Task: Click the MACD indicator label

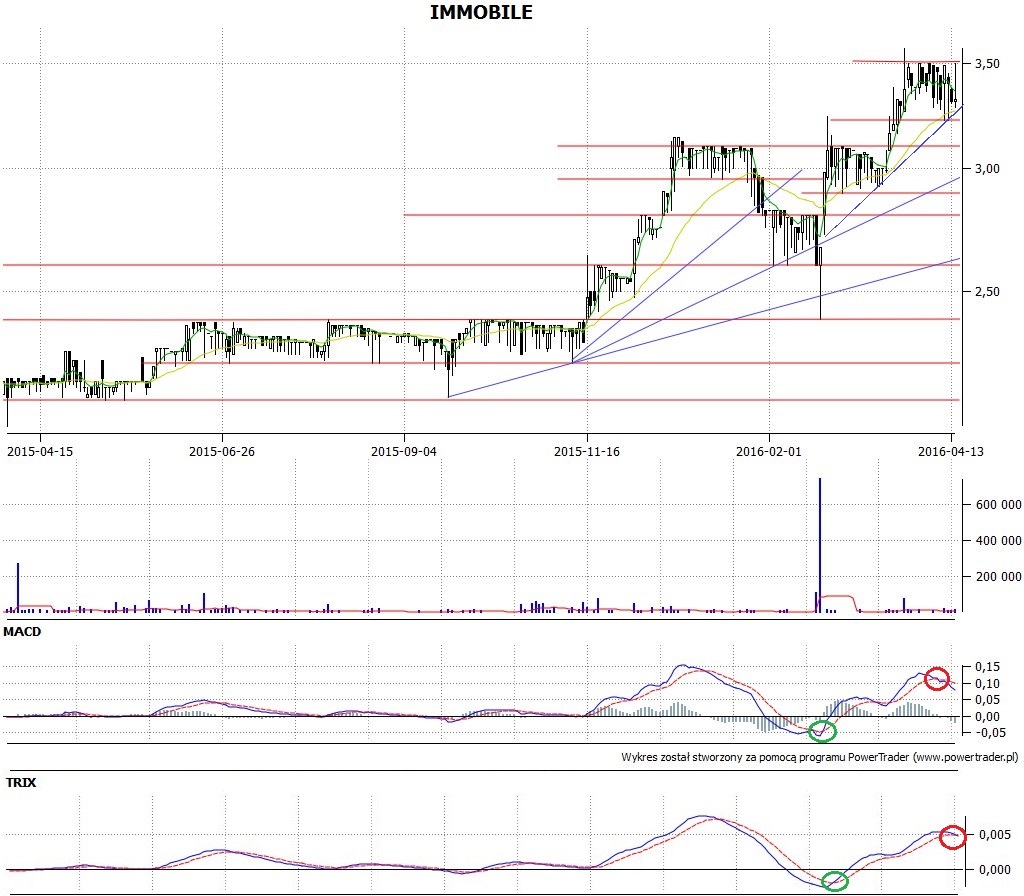Action: (22, 632)
